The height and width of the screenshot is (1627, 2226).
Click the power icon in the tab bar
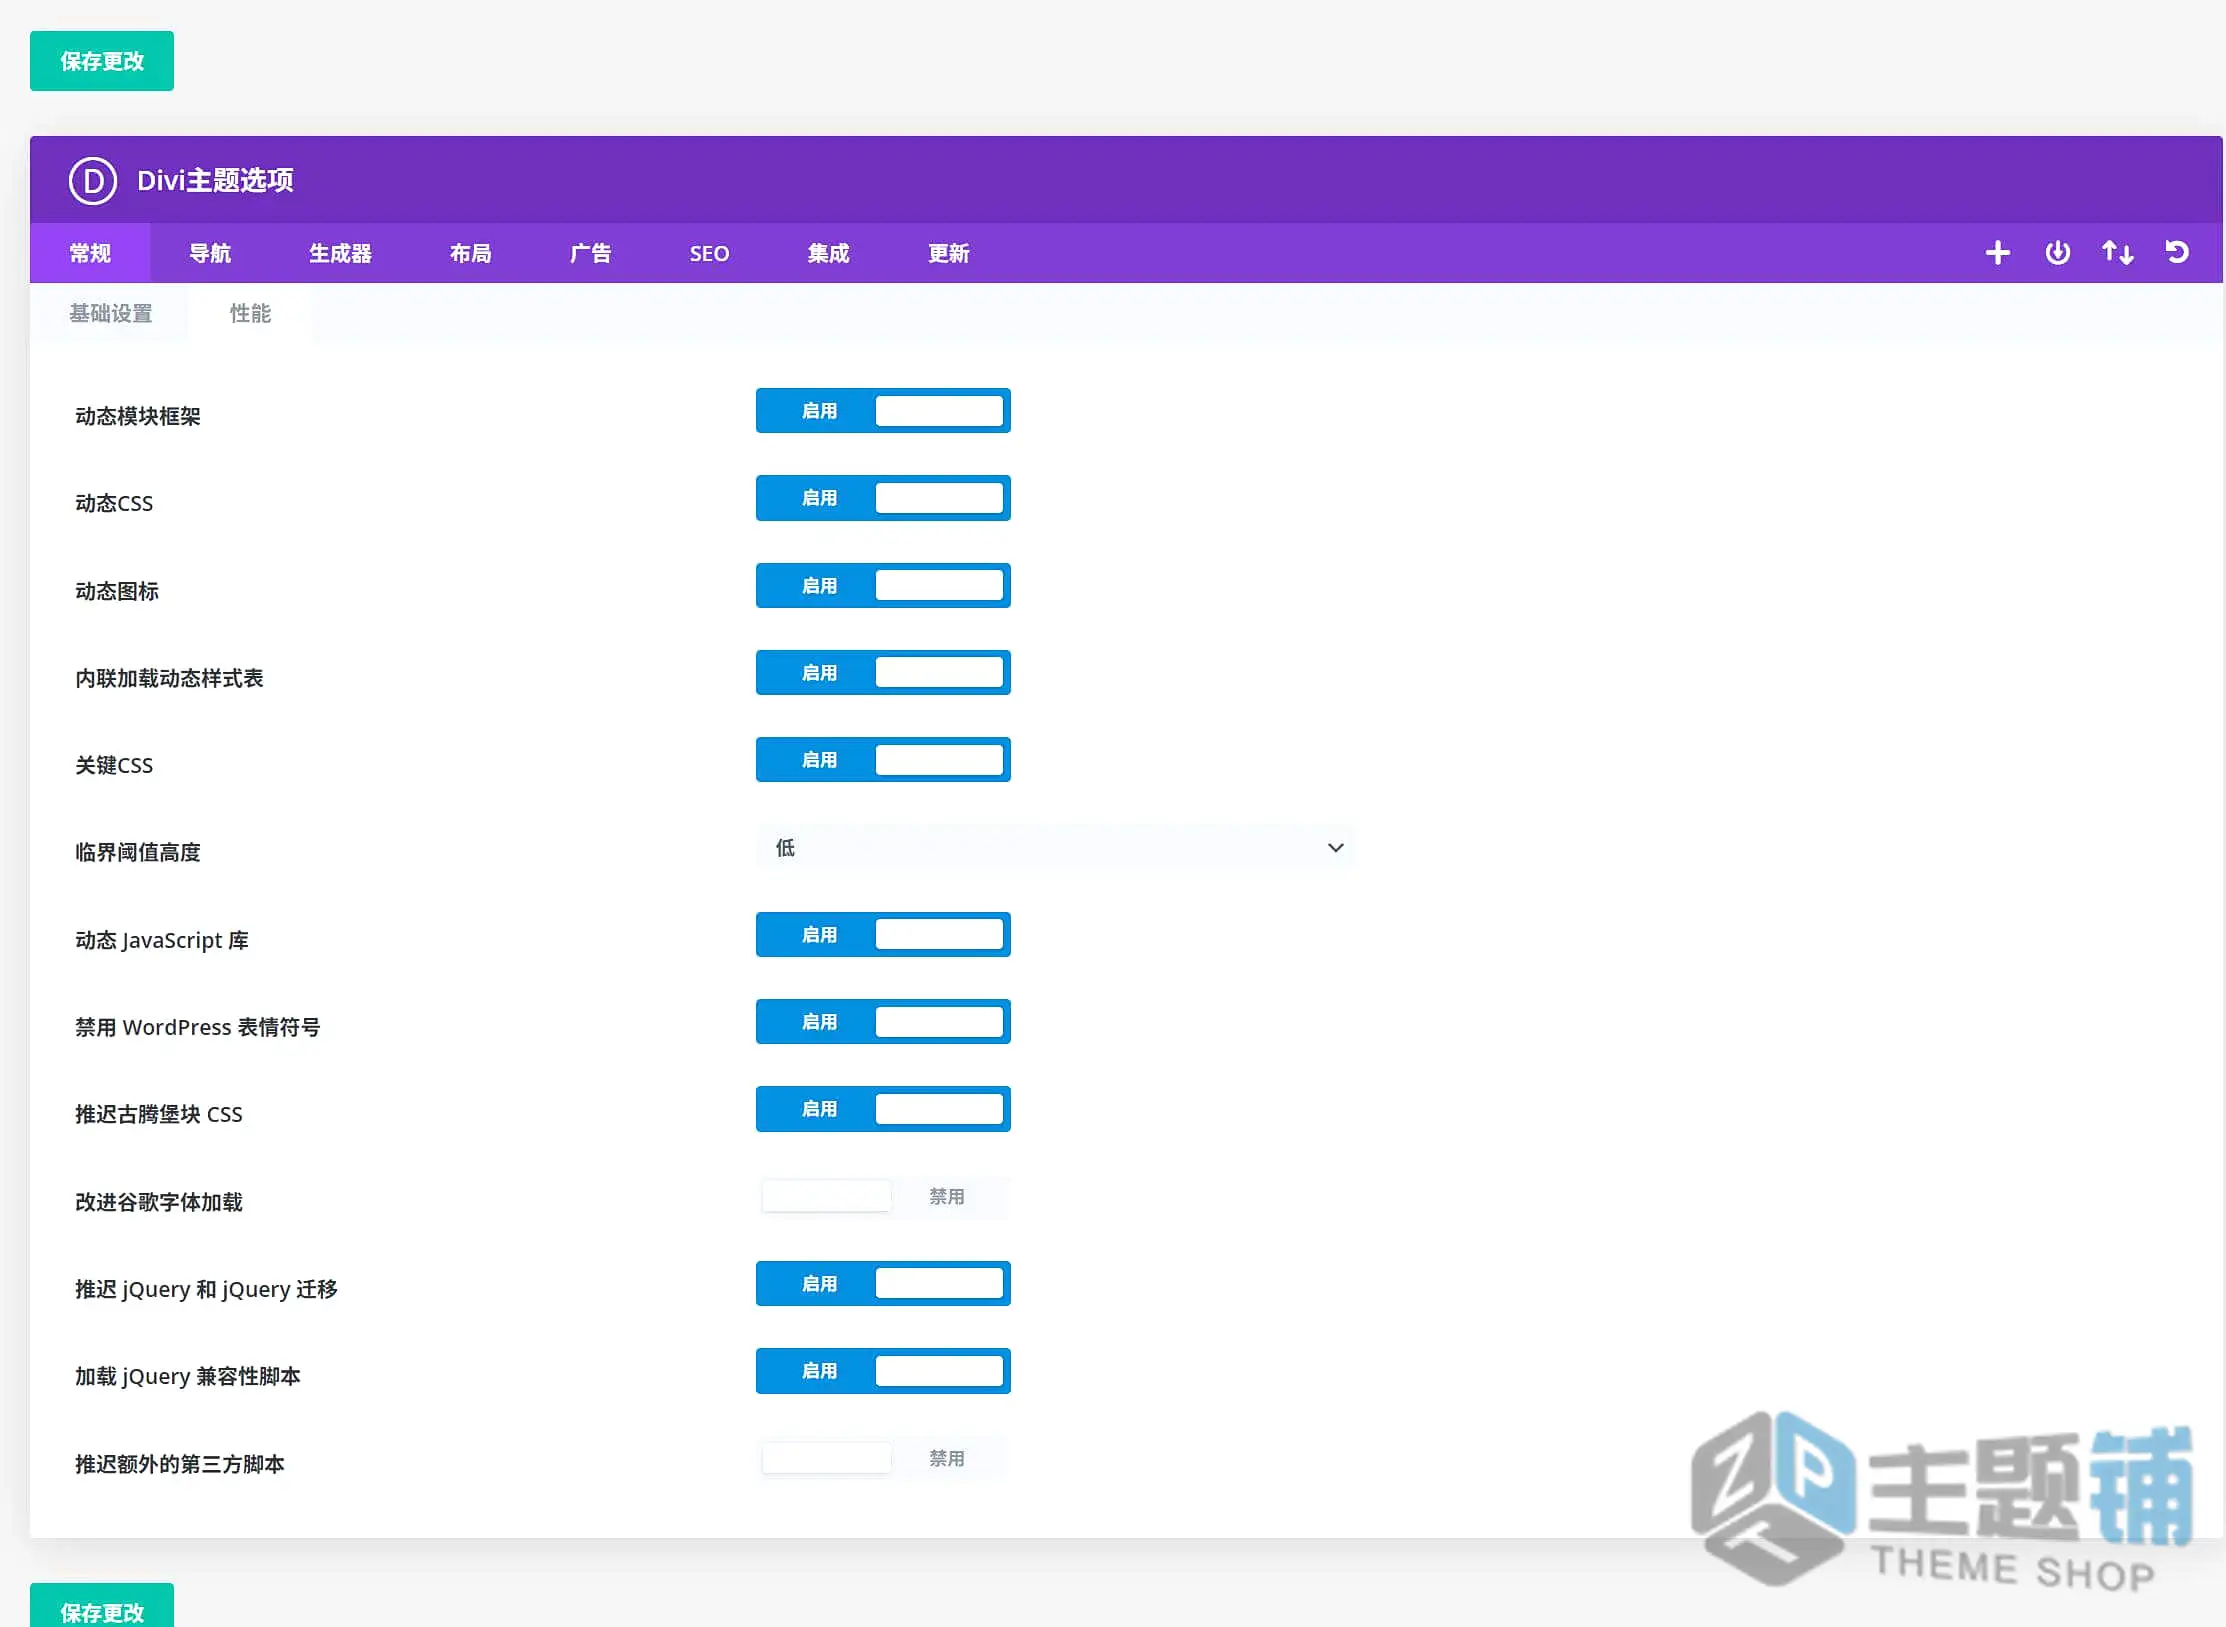tap(2057, 253)
